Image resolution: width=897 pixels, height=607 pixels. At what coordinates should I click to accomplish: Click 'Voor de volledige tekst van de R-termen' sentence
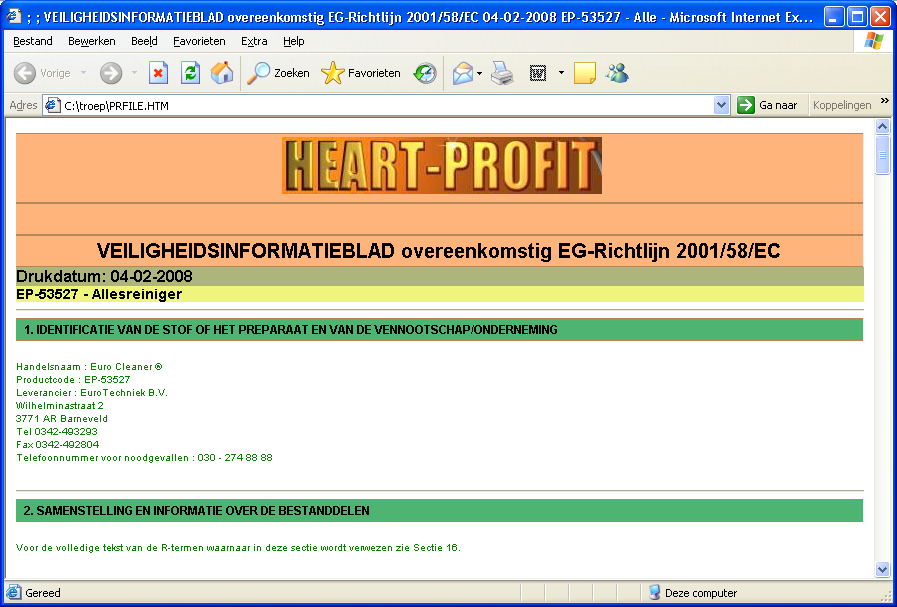[238, 548]
